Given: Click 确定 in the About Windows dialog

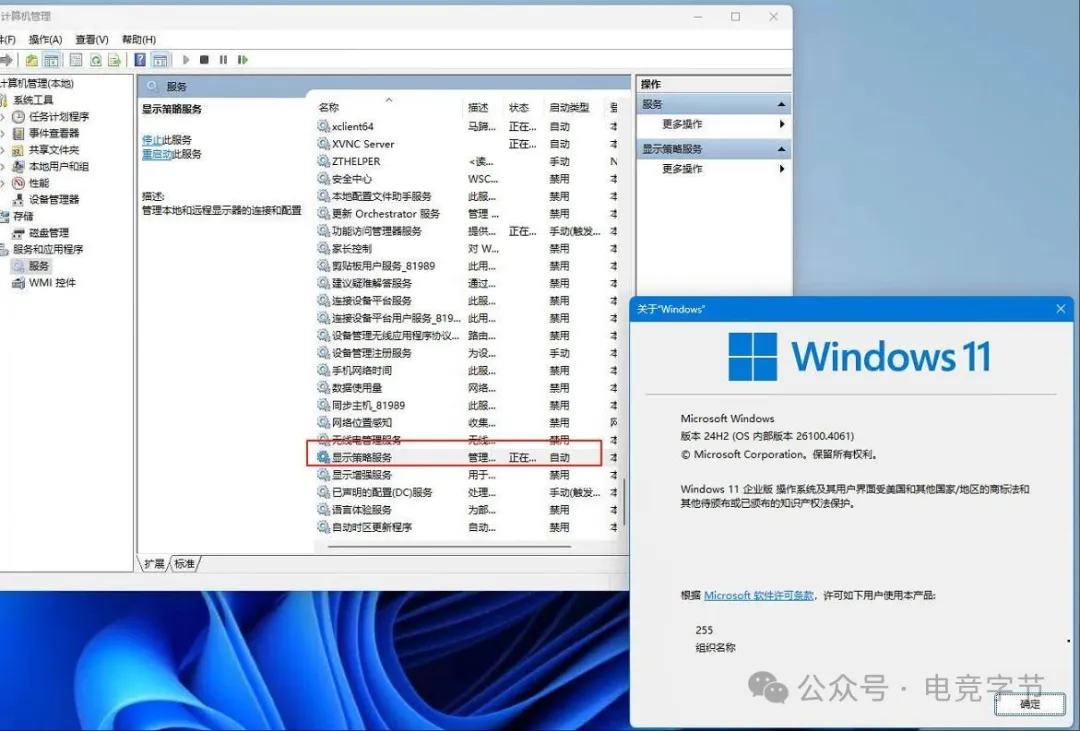Looking at the screenshot, I should click(x=1030, y=703).
